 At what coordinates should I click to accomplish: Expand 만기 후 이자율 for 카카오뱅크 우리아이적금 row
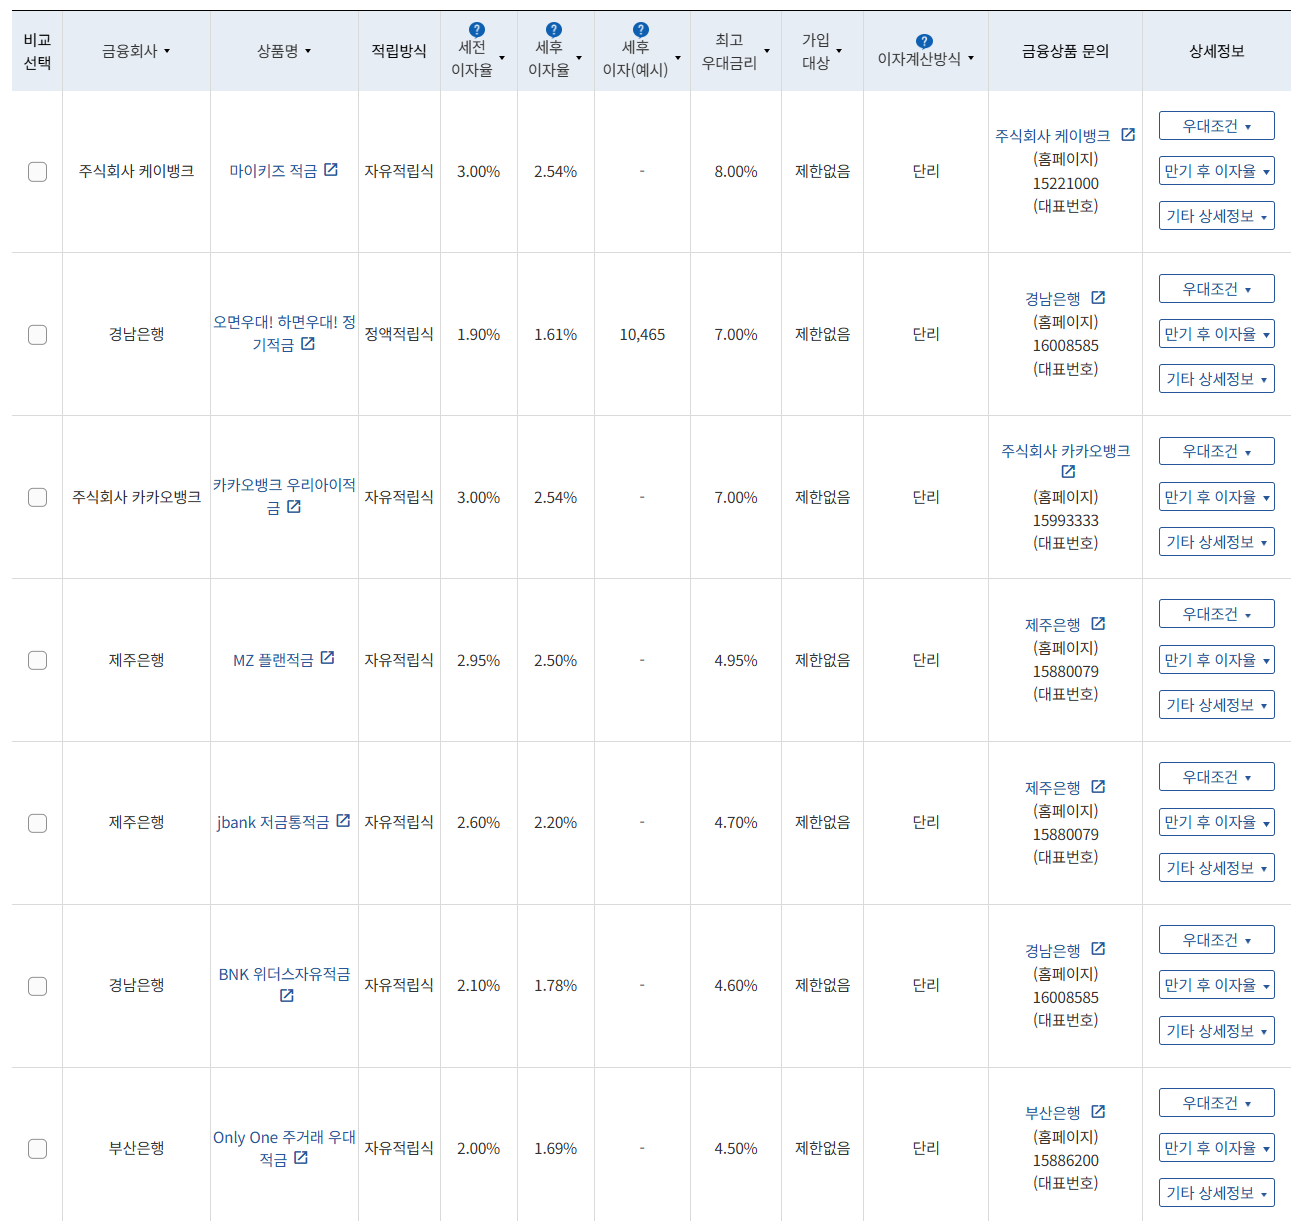pos(1216,497)
